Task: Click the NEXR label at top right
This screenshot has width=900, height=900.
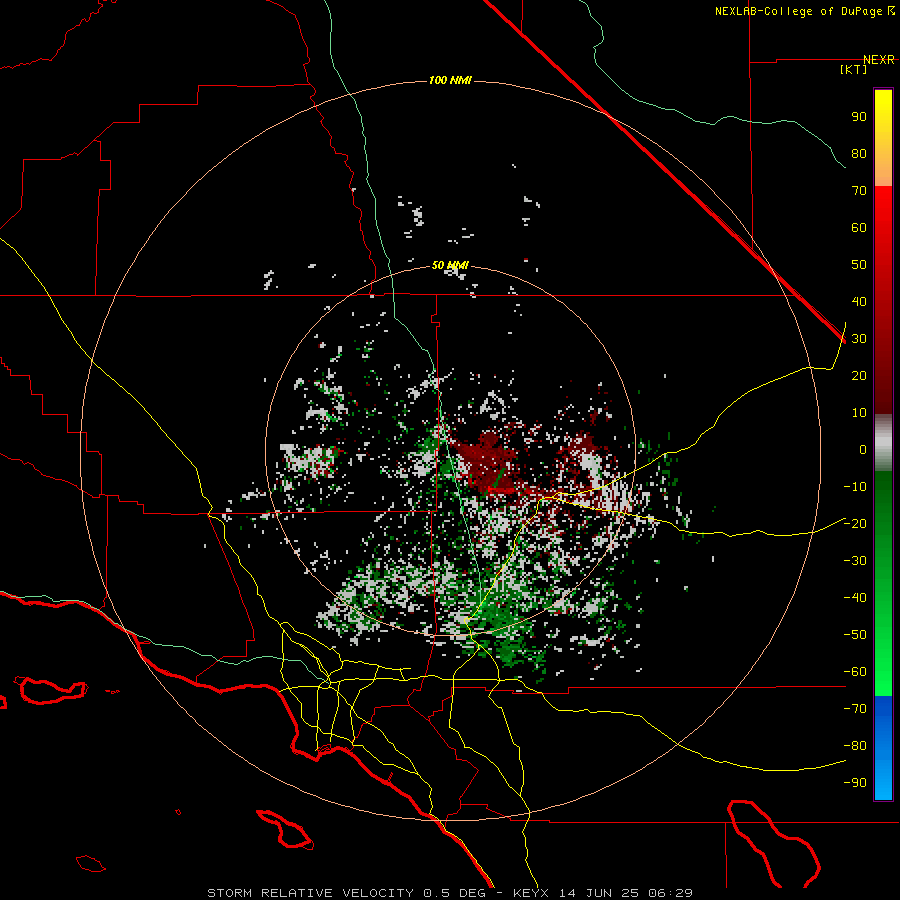Action: [x=879, y=60]
